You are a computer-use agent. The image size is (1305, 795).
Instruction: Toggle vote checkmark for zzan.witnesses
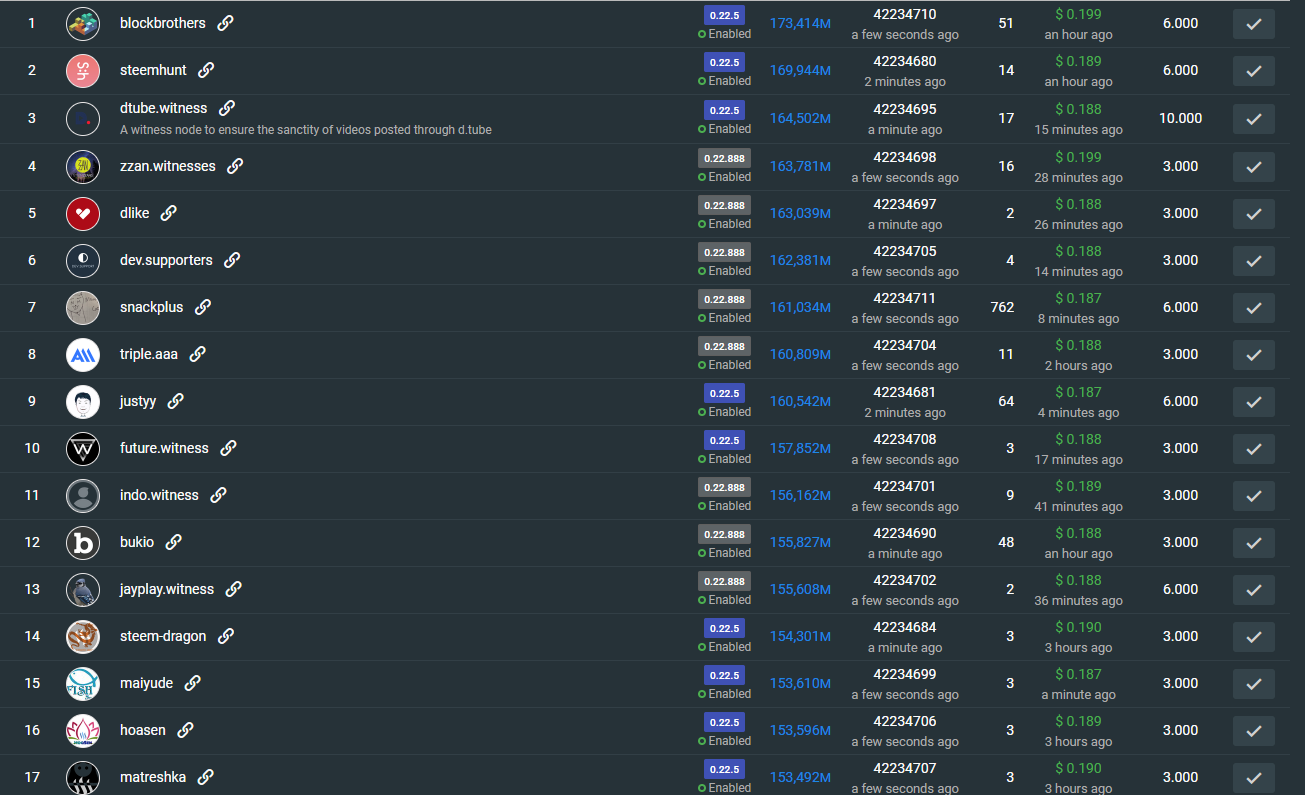pyautogui.click(x=1254, y=167)
